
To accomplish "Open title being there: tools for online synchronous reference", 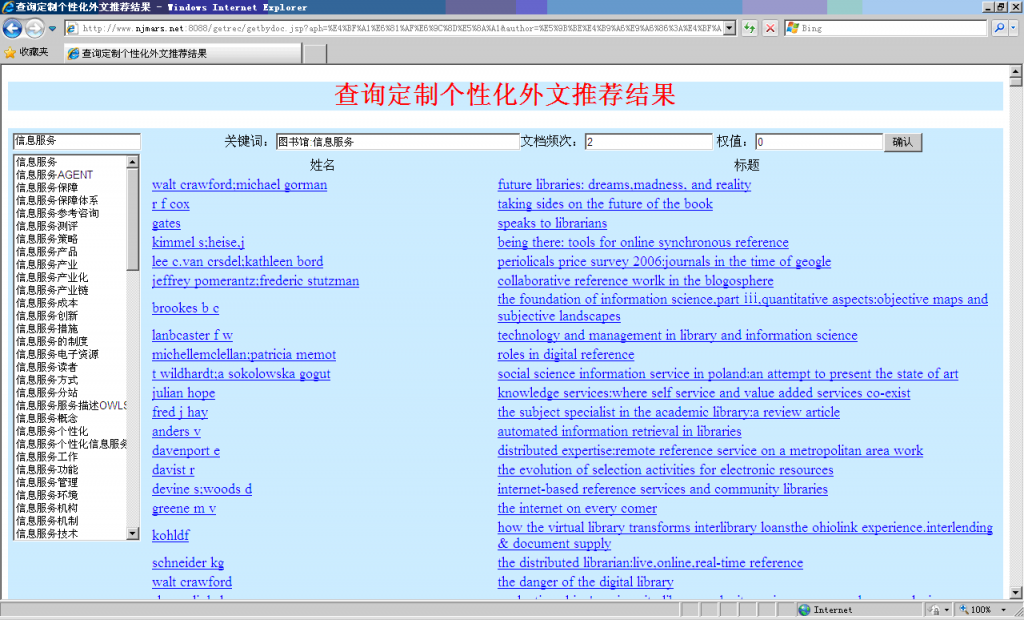I will coord(643,242).
